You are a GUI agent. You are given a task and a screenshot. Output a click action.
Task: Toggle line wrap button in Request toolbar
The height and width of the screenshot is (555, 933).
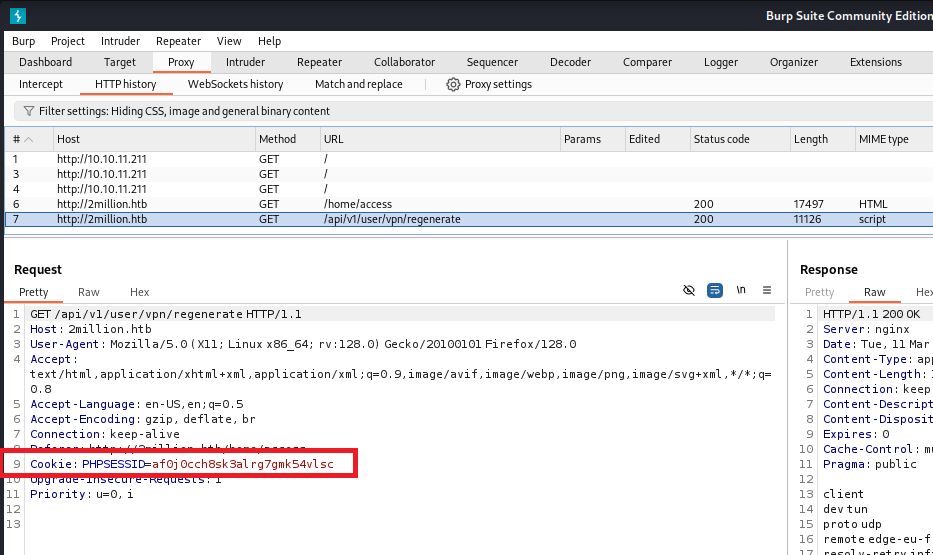715,290
